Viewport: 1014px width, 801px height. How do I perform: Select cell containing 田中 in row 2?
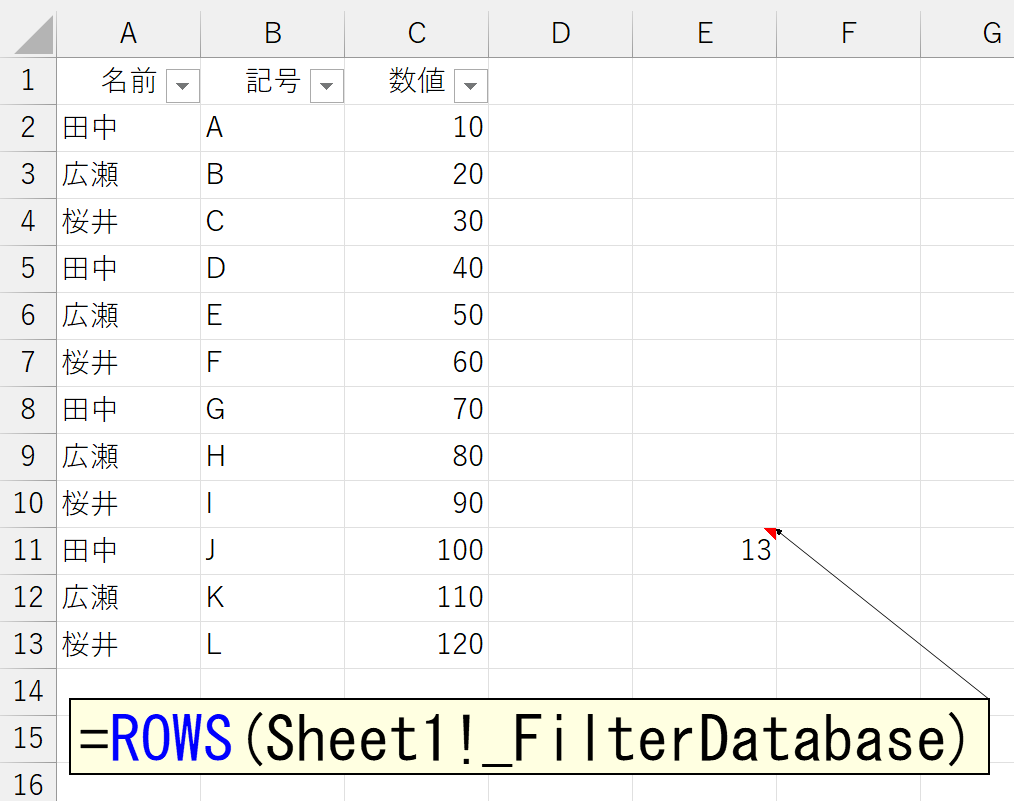click(128, 127)
